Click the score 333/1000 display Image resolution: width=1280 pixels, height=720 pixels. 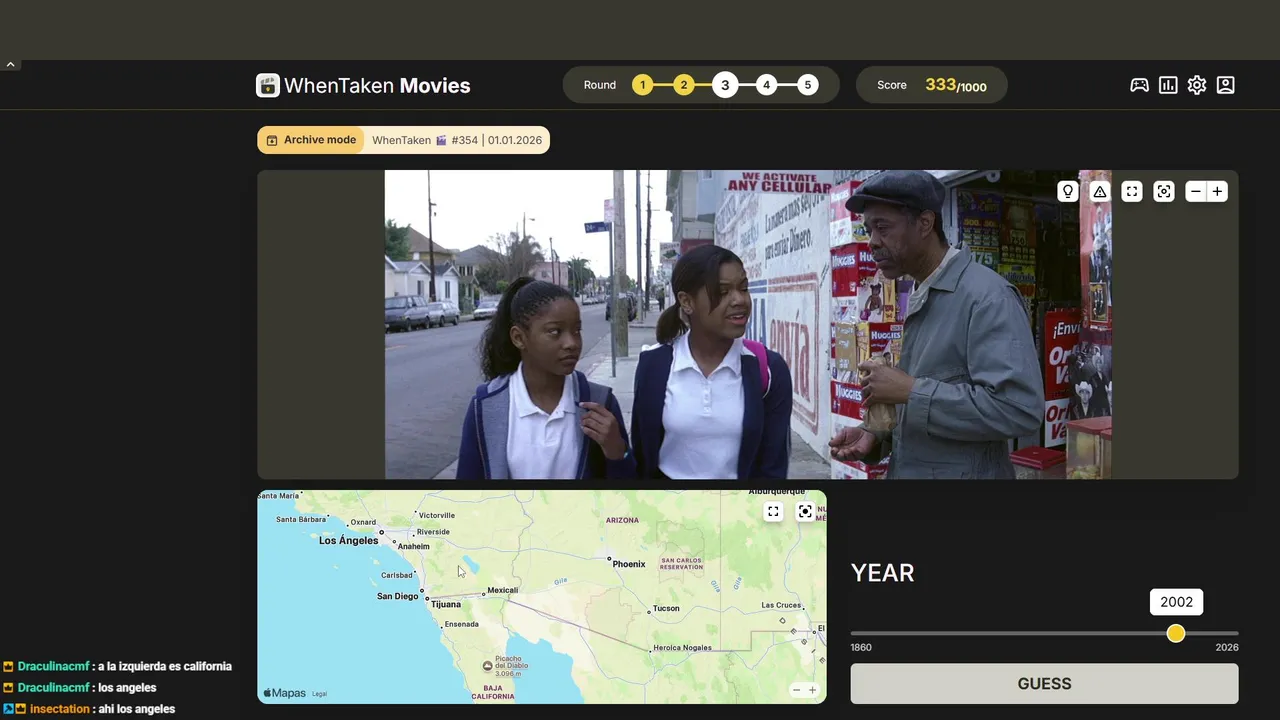point(956,85)
